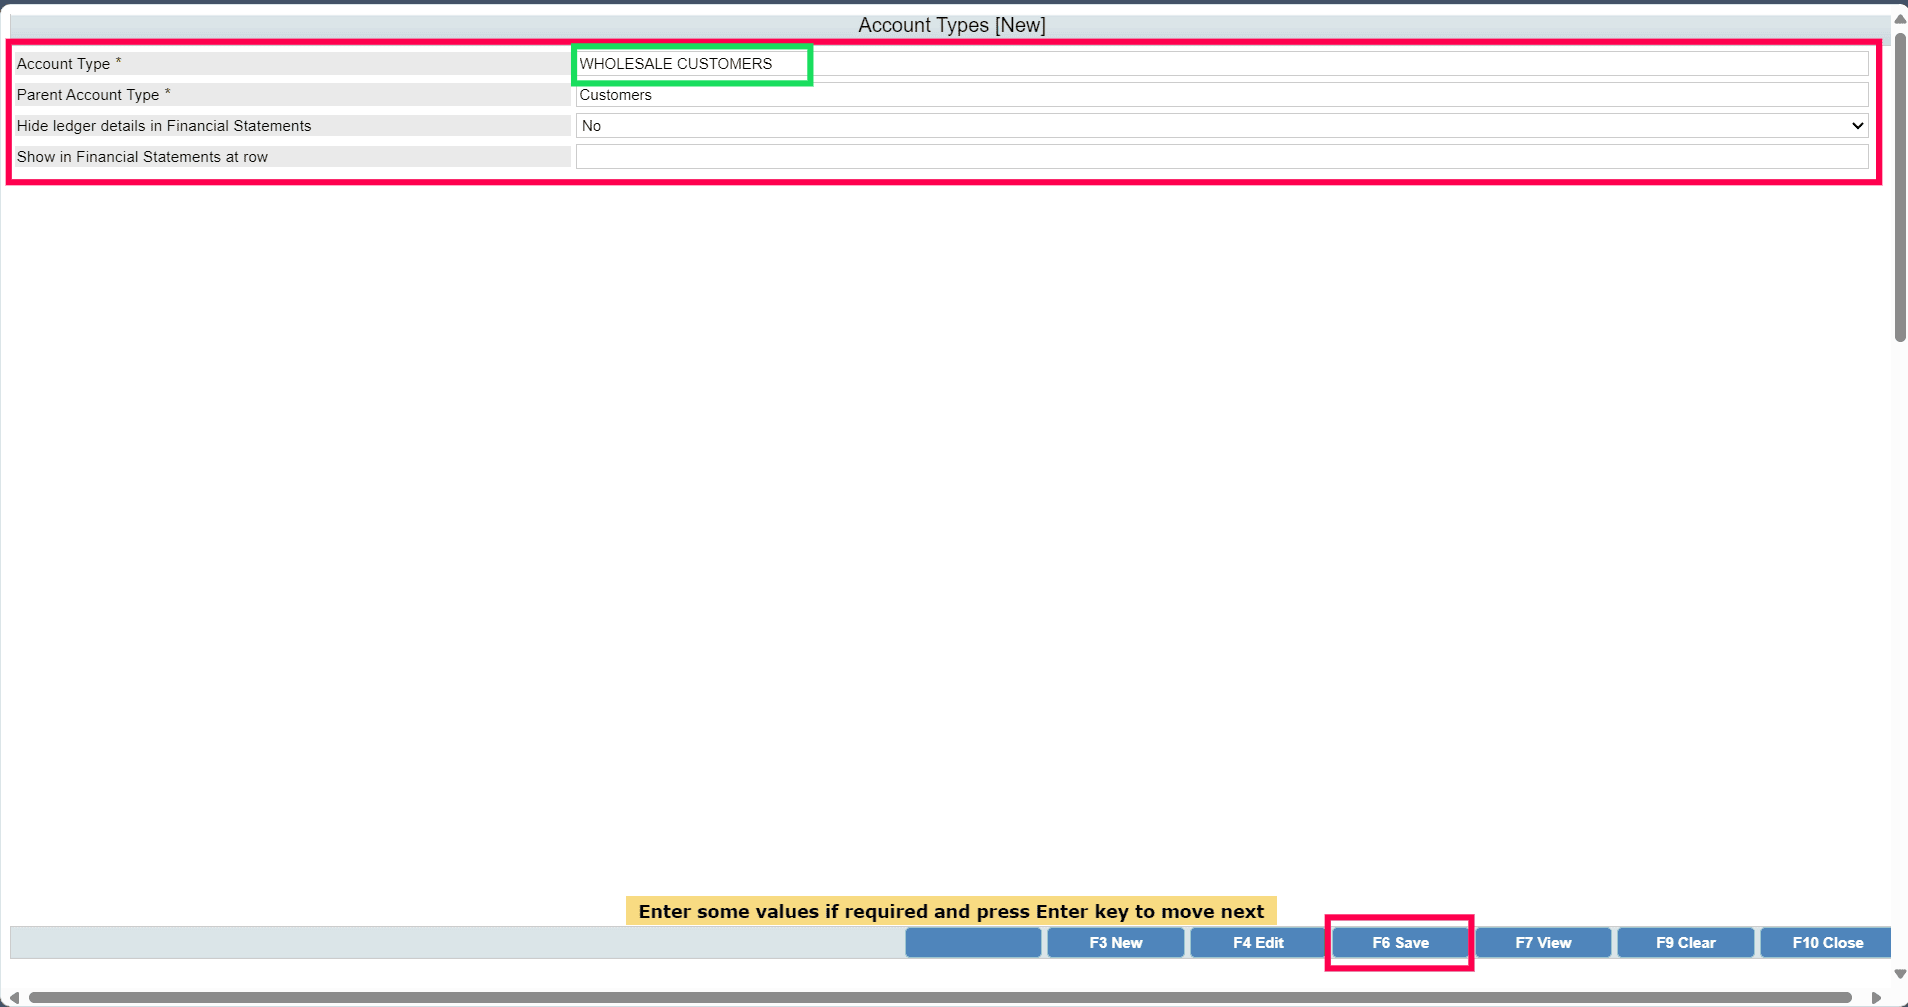
Task: Click the yellow Enter key hint message
Action: (951, 911)
